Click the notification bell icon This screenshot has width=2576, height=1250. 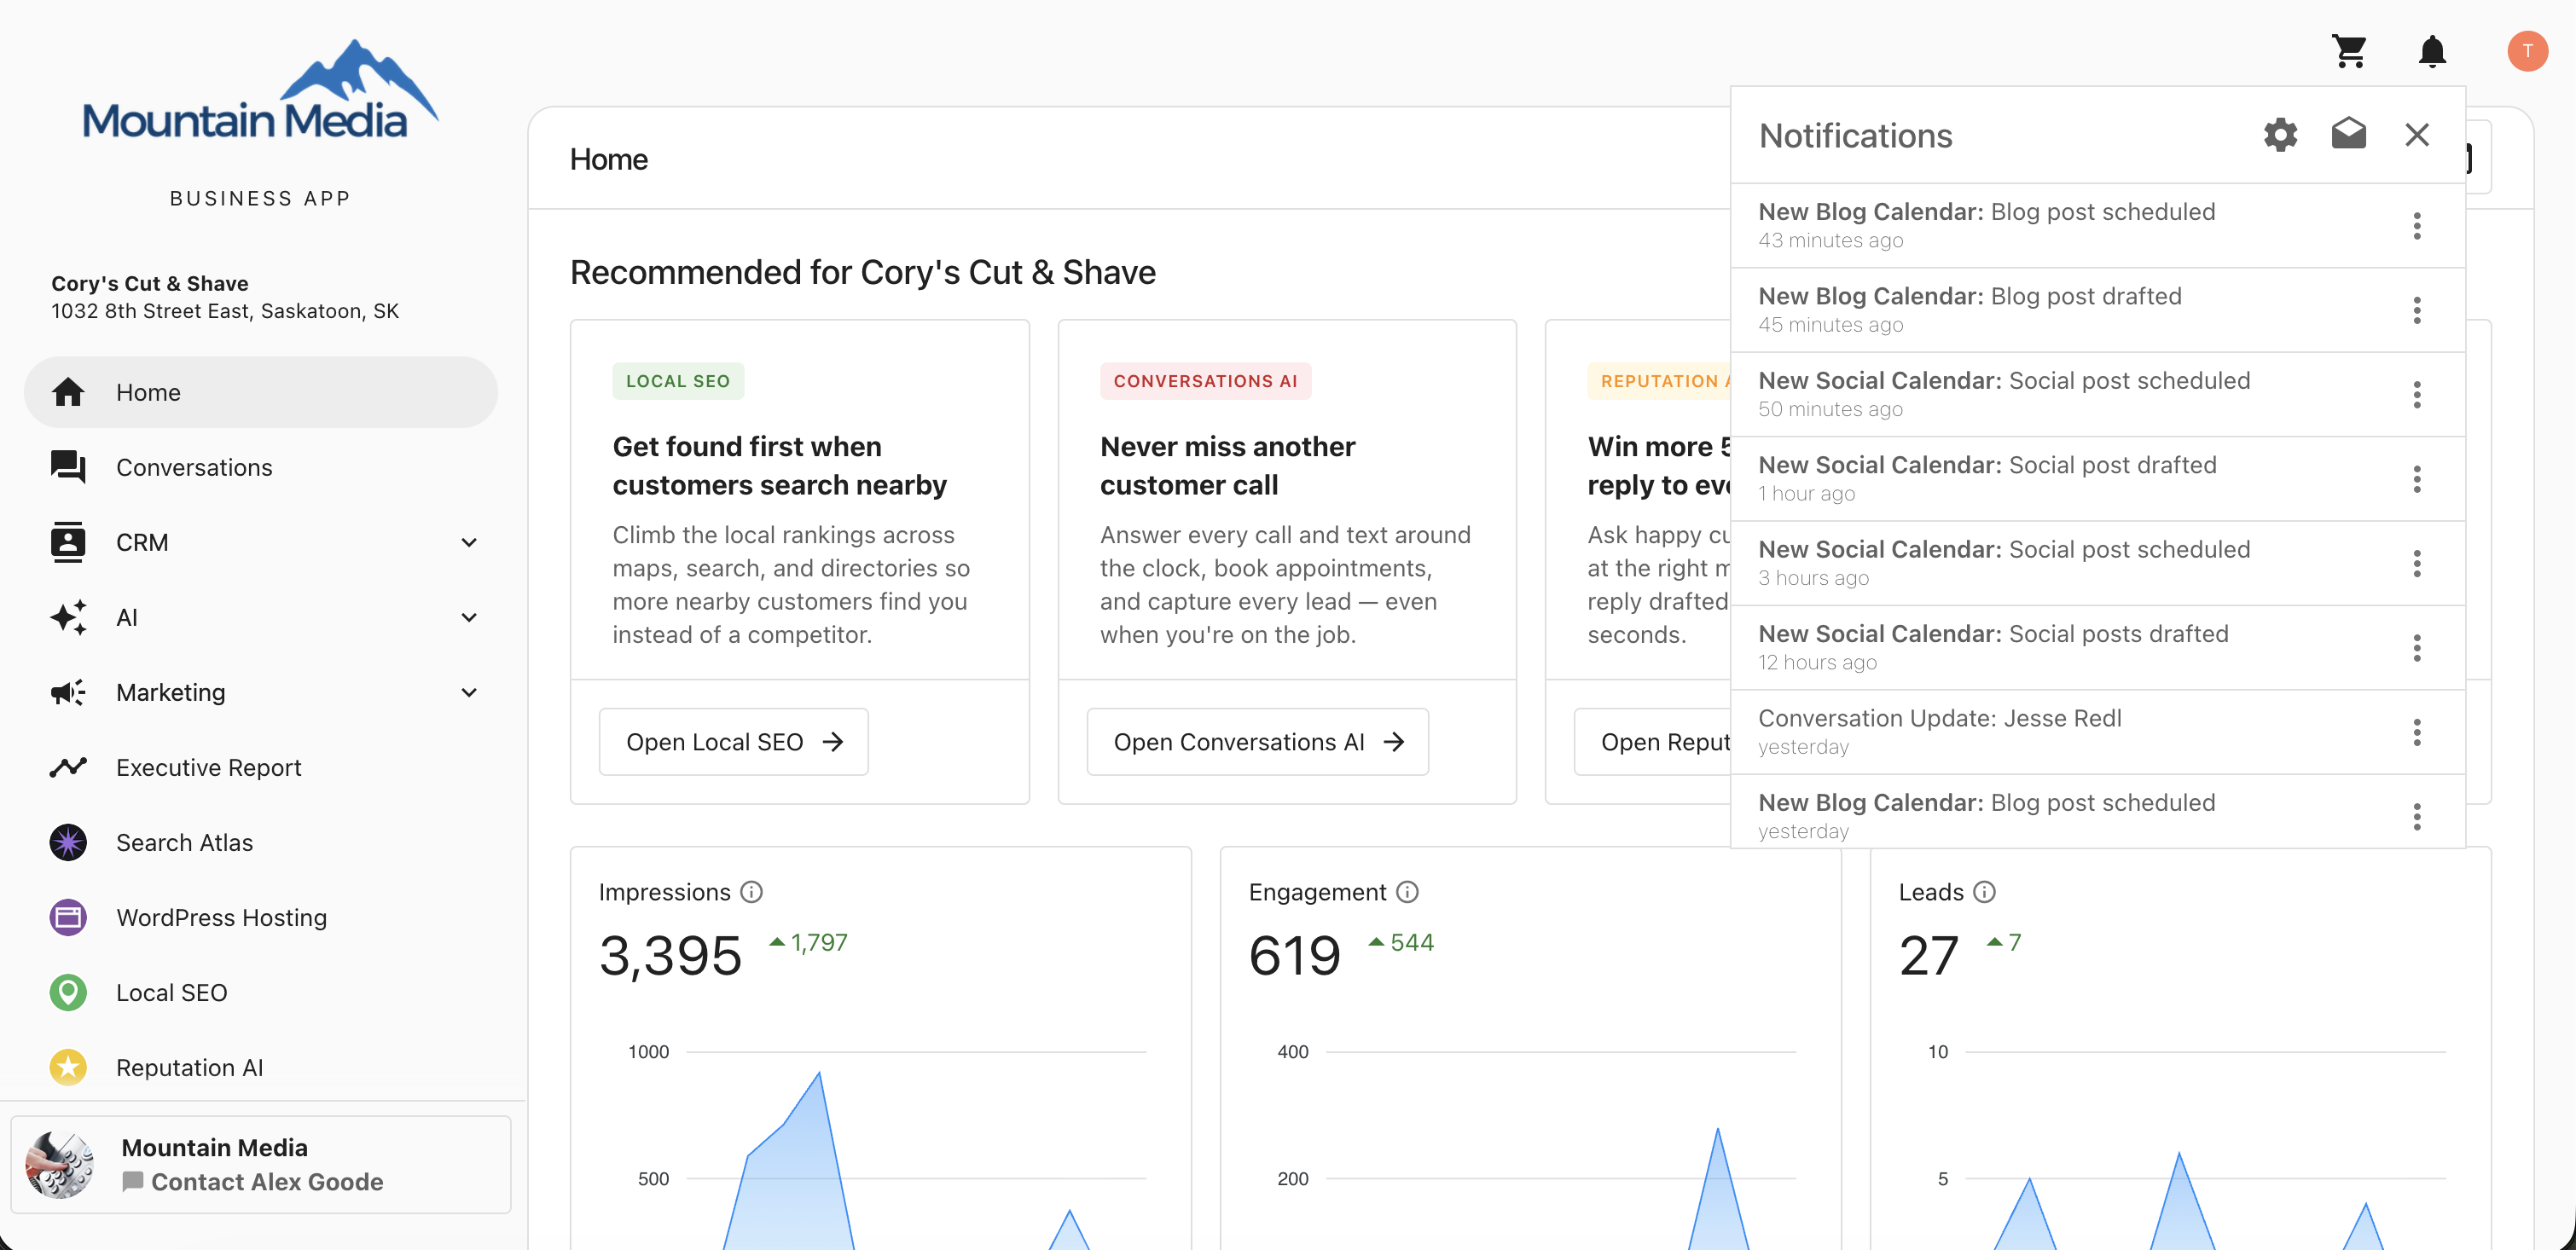(2432, 51)
